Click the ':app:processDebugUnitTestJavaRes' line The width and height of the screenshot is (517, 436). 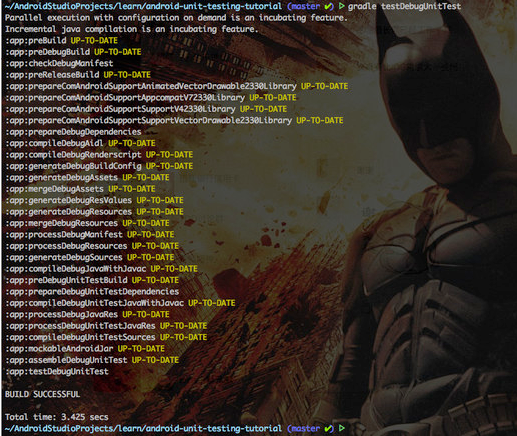pos(106,326)
